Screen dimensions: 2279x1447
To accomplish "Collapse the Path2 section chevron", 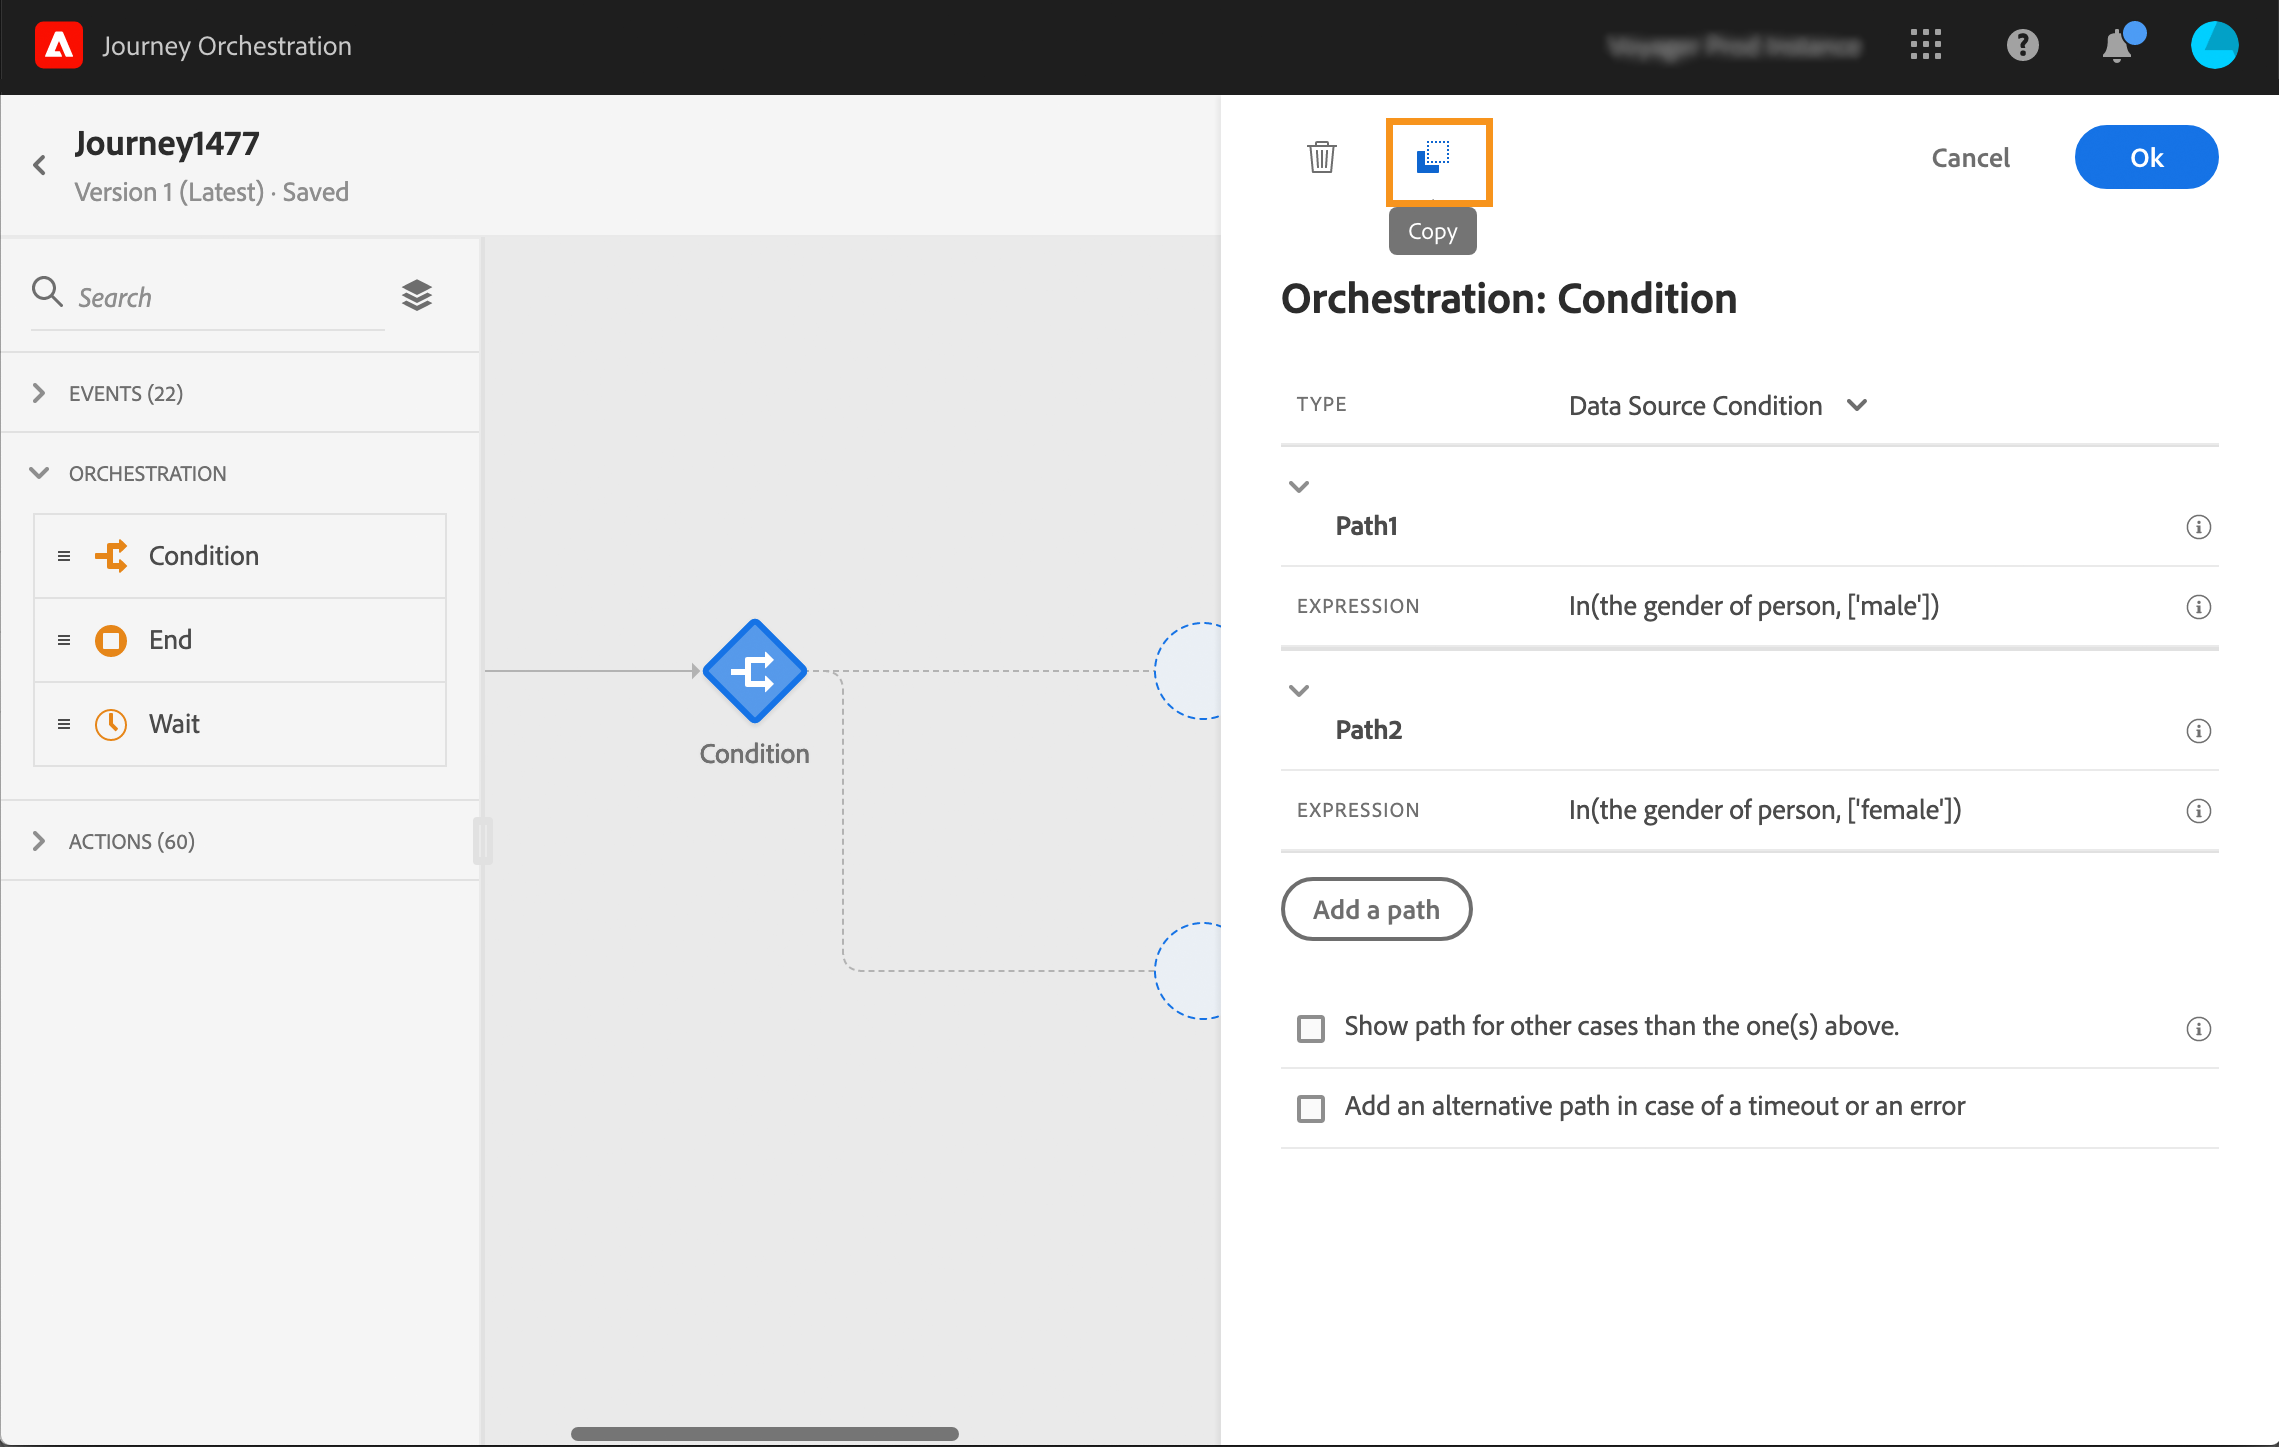I will [1299, 690].
